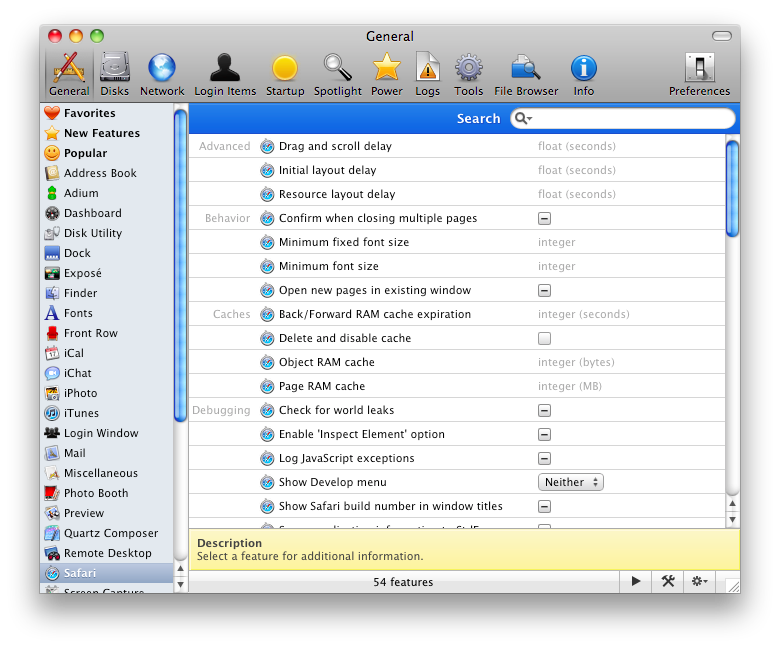Edit Page RAM cache MB value
Image resolution: width=780 pixels, height=648 pixels.
[570, 386]
